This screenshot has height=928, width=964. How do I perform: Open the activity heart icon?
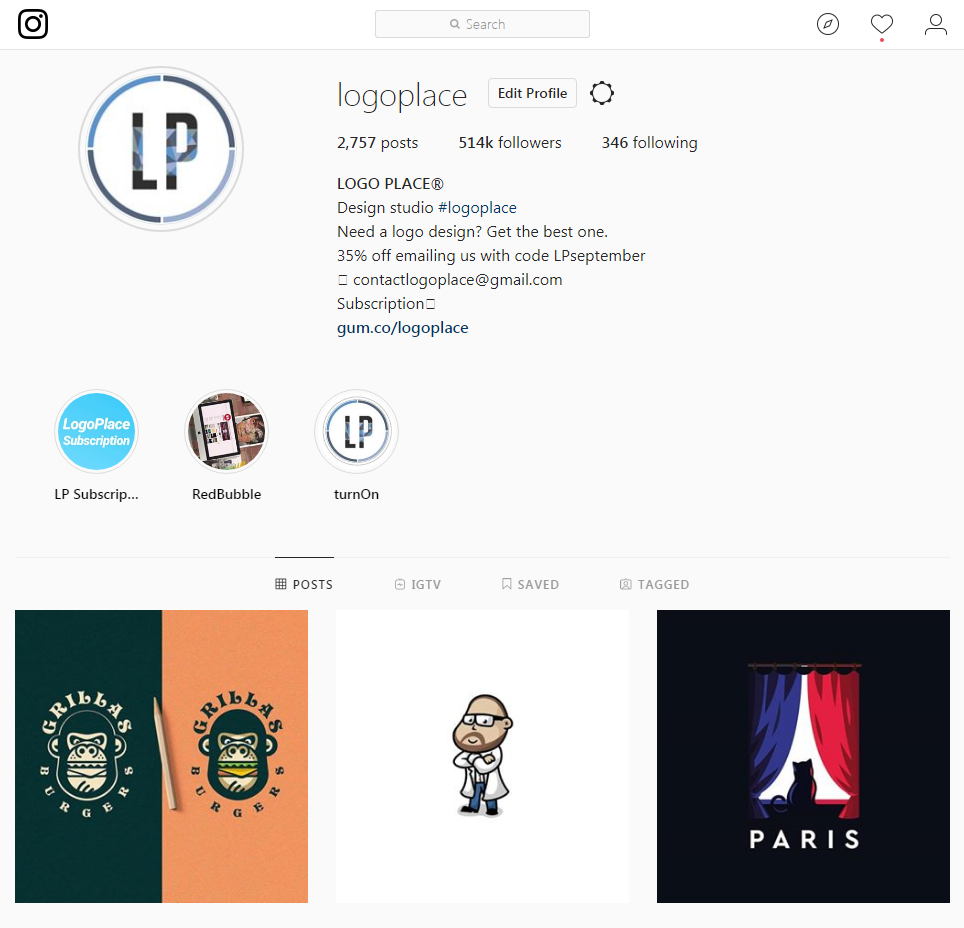click(x=882, y=24)
